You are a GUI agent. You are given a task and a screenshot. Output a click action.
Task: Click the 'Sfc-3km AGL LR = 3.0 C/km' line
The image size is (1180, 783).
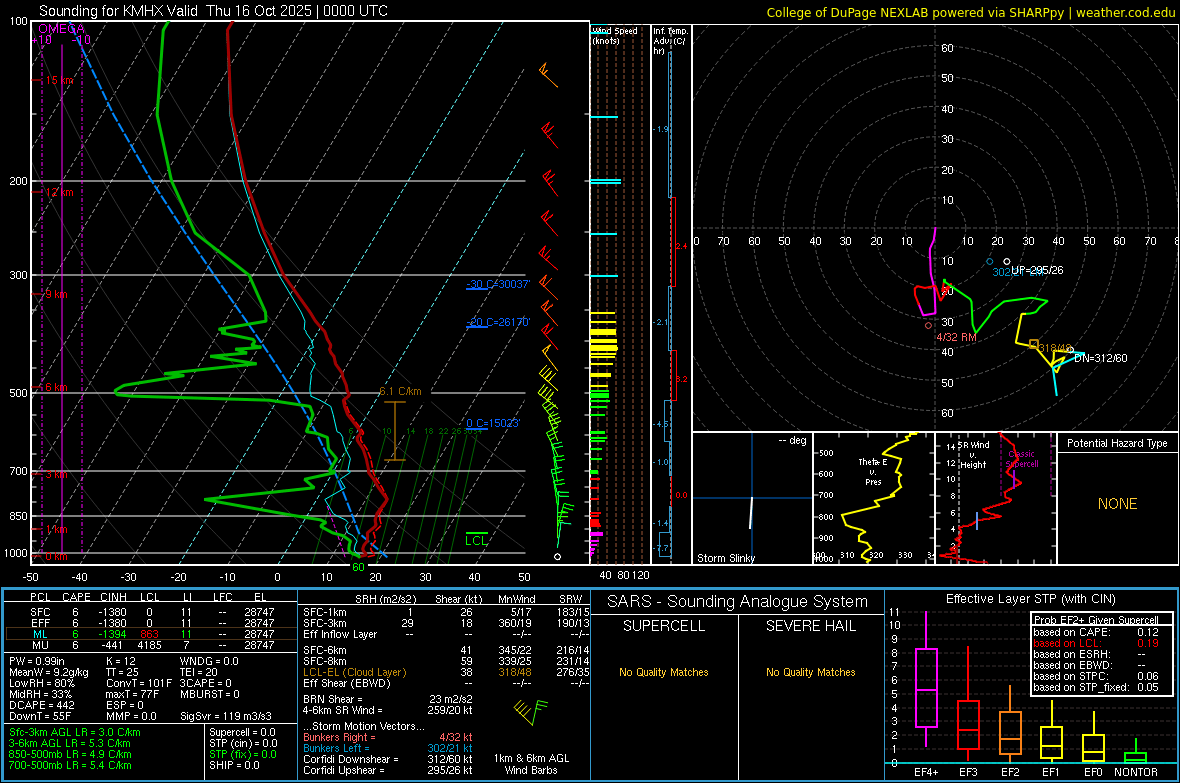[x=75, y=732]
